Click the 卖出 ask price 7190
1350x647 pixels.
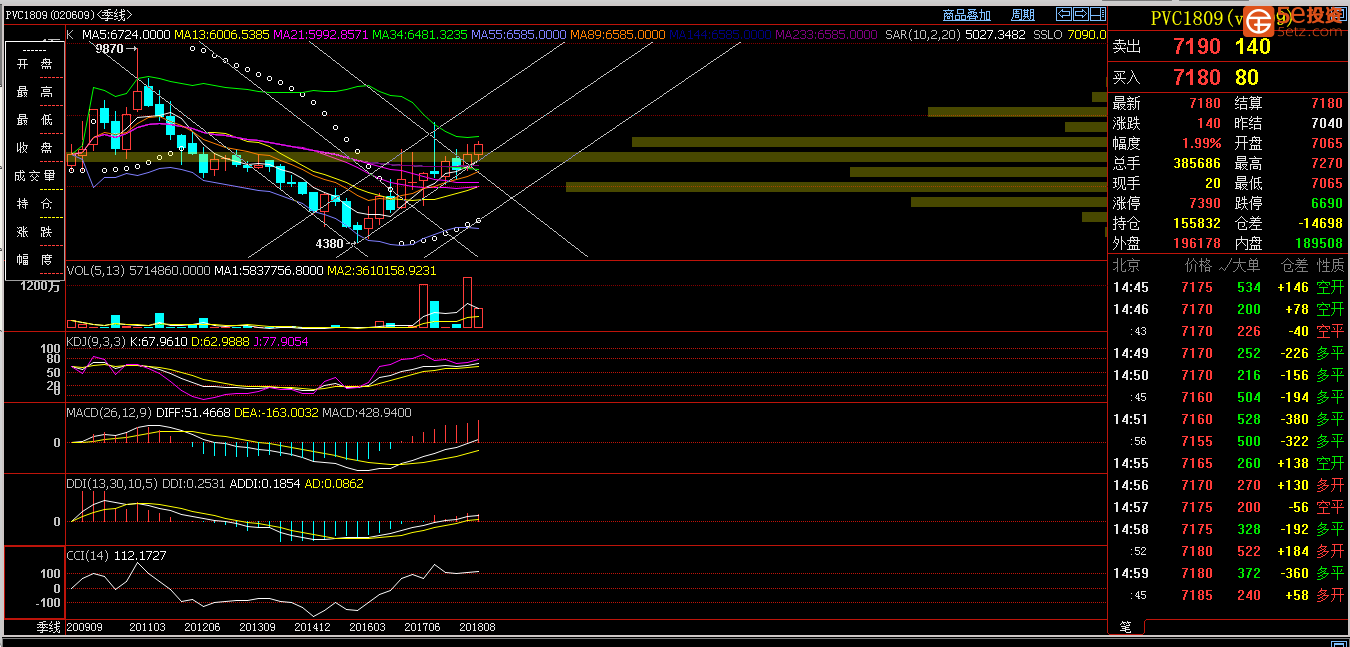(1196, 46)
